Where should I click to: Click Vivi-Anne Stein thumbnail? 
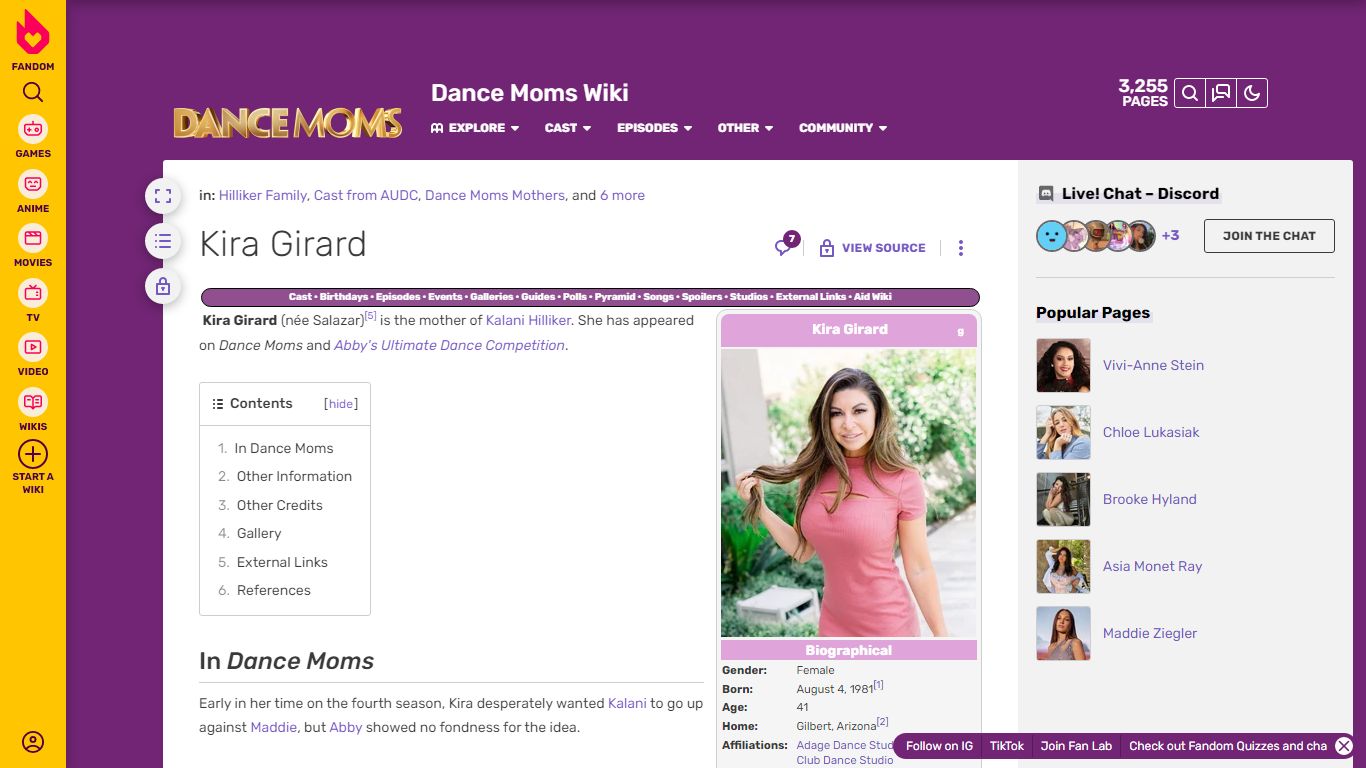pos(1064,365)
